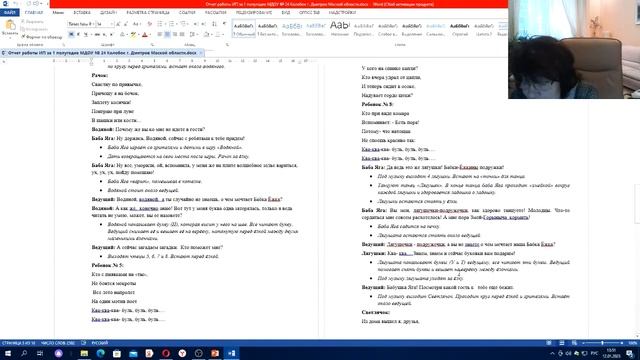Adjust the zoom slider in status bar

click(x=602, y=343)
